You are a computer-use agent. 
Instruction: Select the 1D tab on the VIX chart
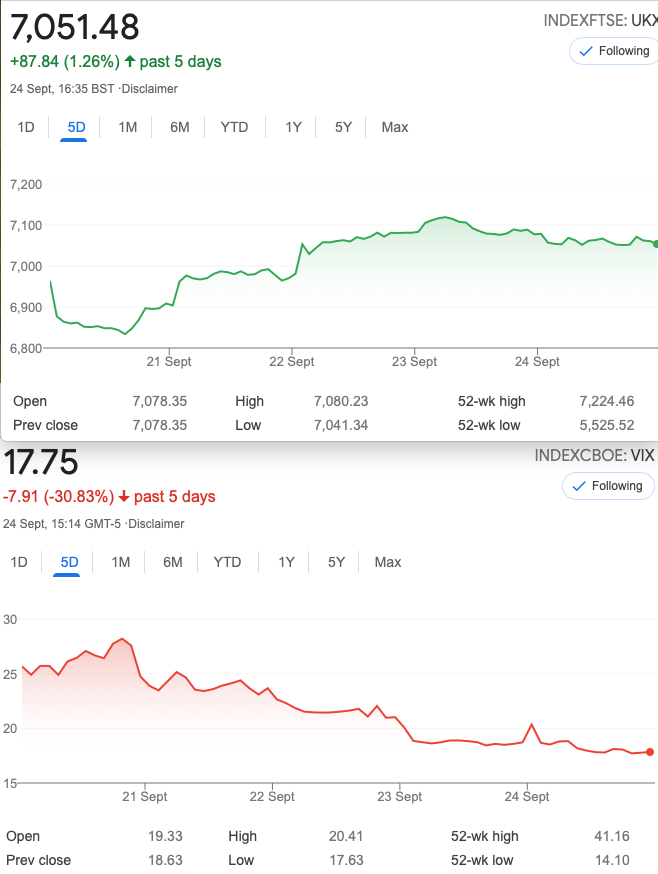click(x=18, y=562)
